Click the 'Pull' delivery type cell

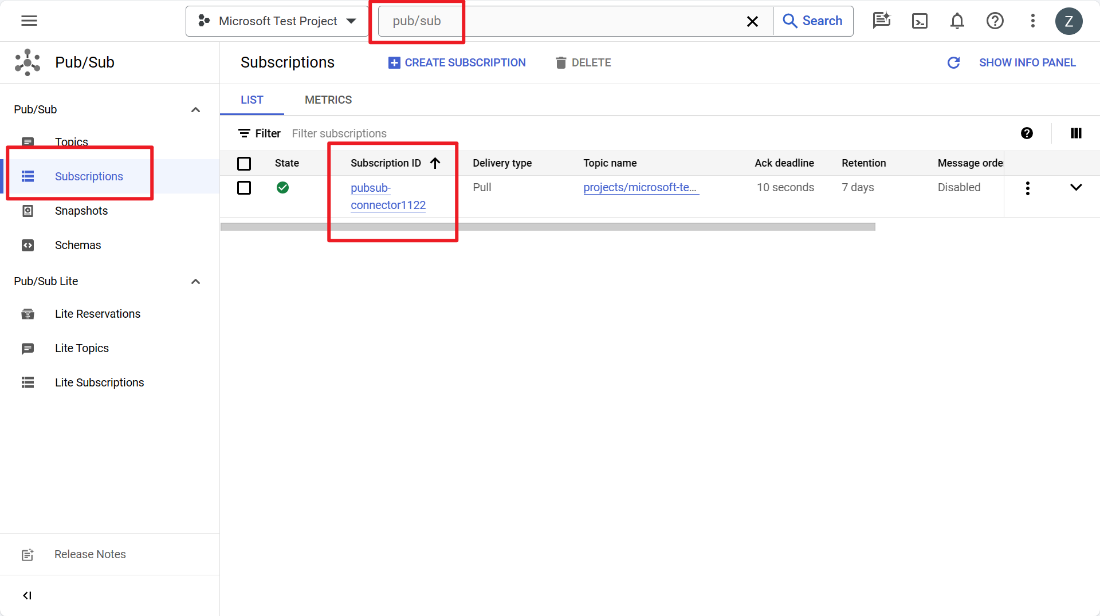click(x=482, y=187)
